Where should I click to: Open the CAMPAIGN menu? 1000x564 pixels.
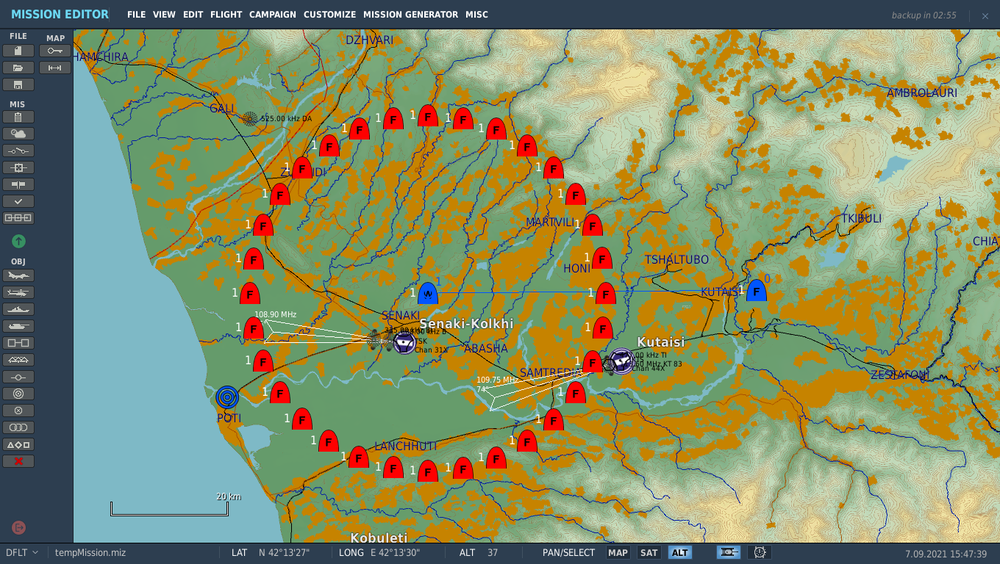(x=272, y=14)
